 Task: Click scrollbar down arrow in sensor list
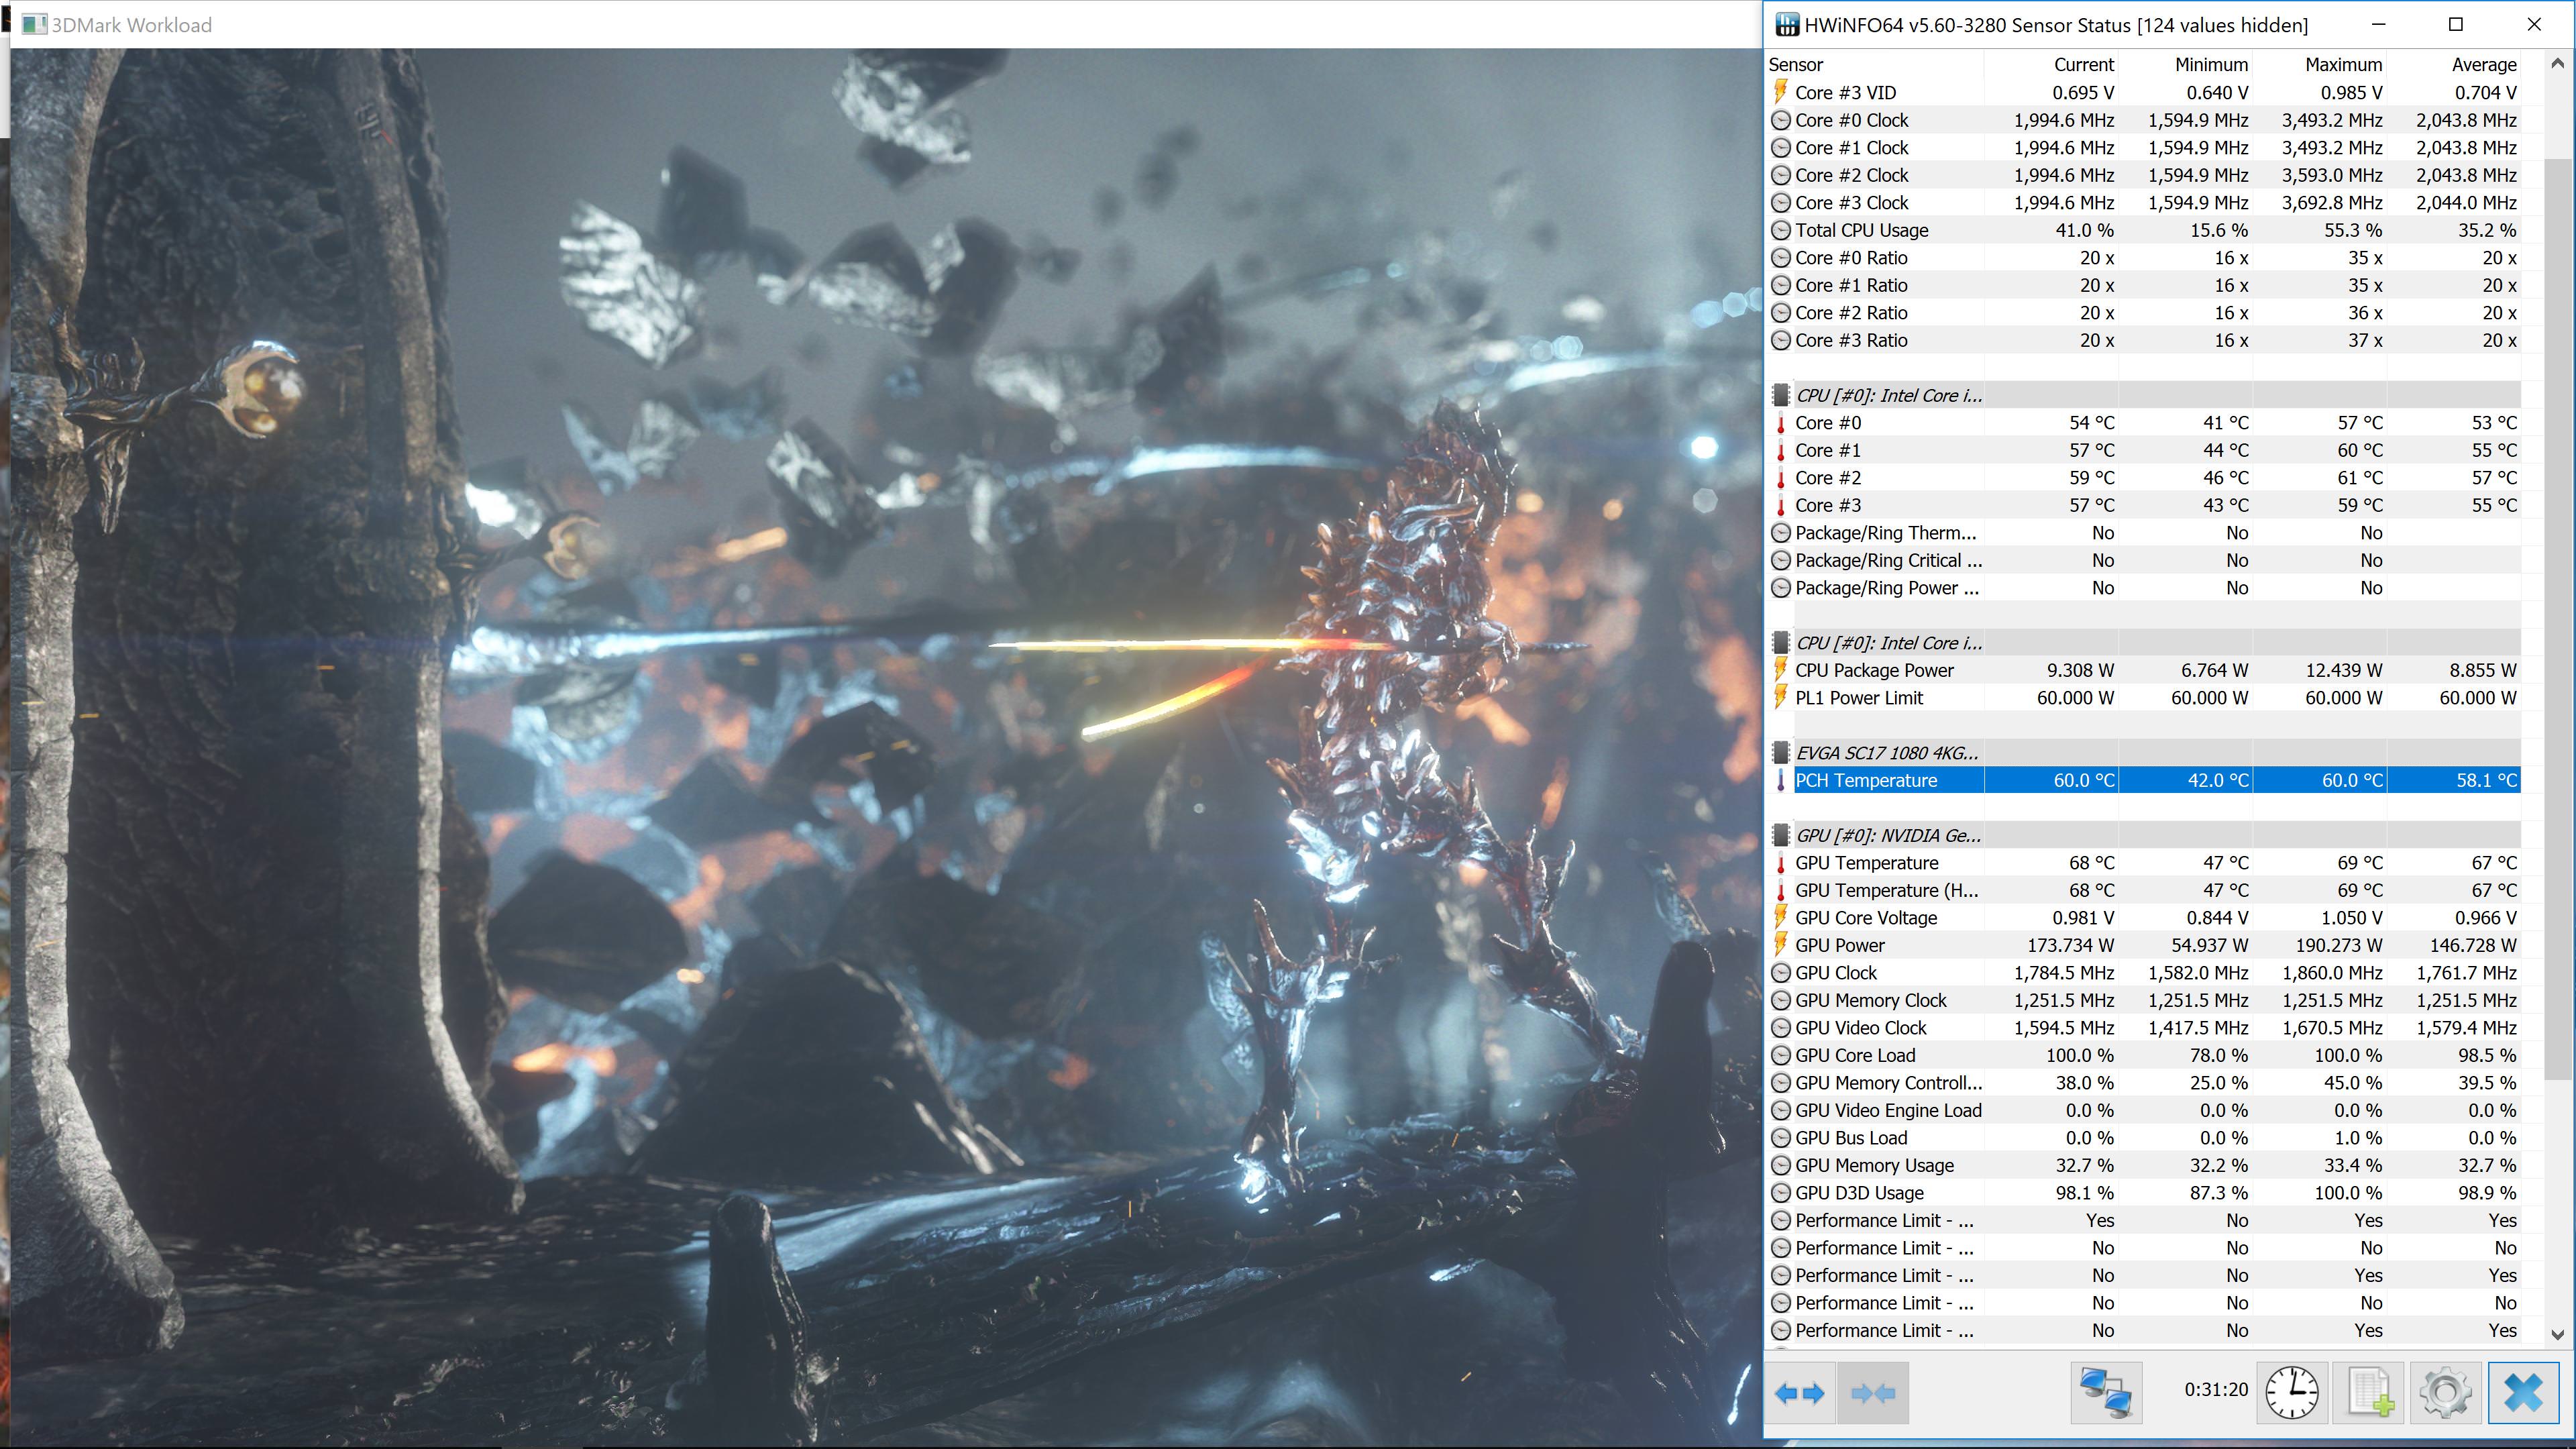(x=2557, y=1334)
